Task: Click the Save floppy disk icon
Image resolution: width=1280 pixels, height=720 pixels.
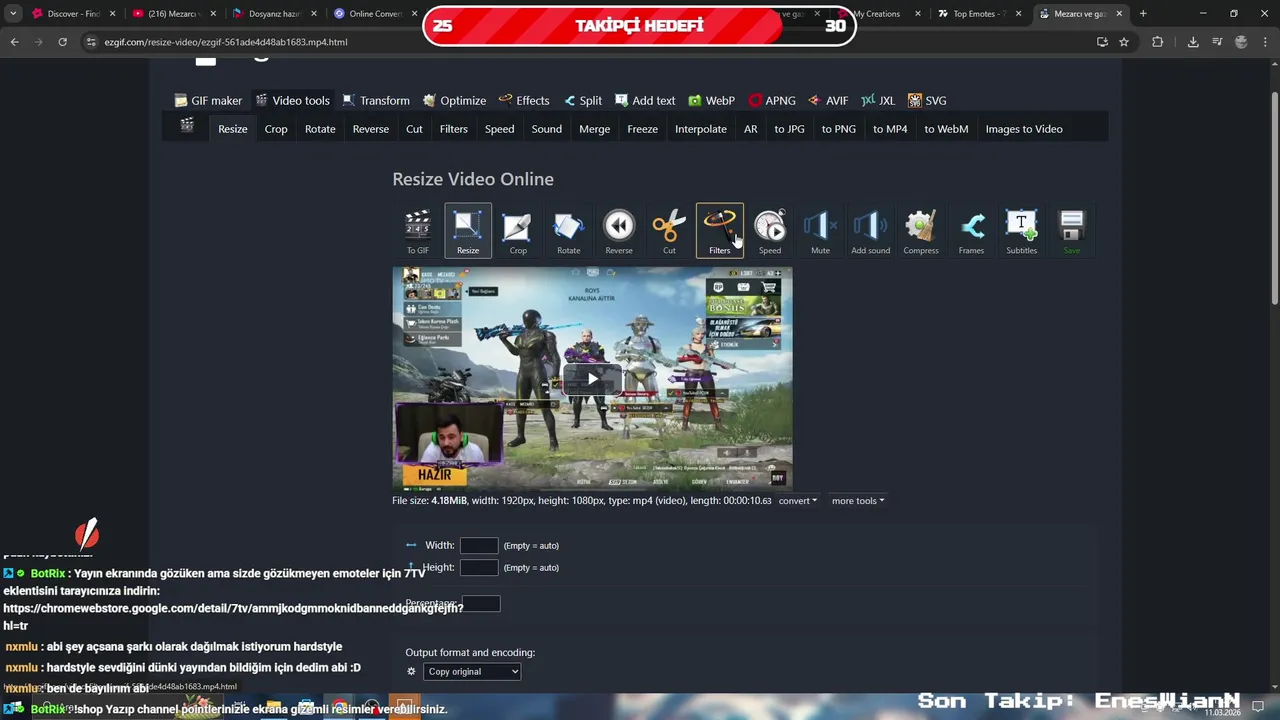Action: (x=1072, y=231)
